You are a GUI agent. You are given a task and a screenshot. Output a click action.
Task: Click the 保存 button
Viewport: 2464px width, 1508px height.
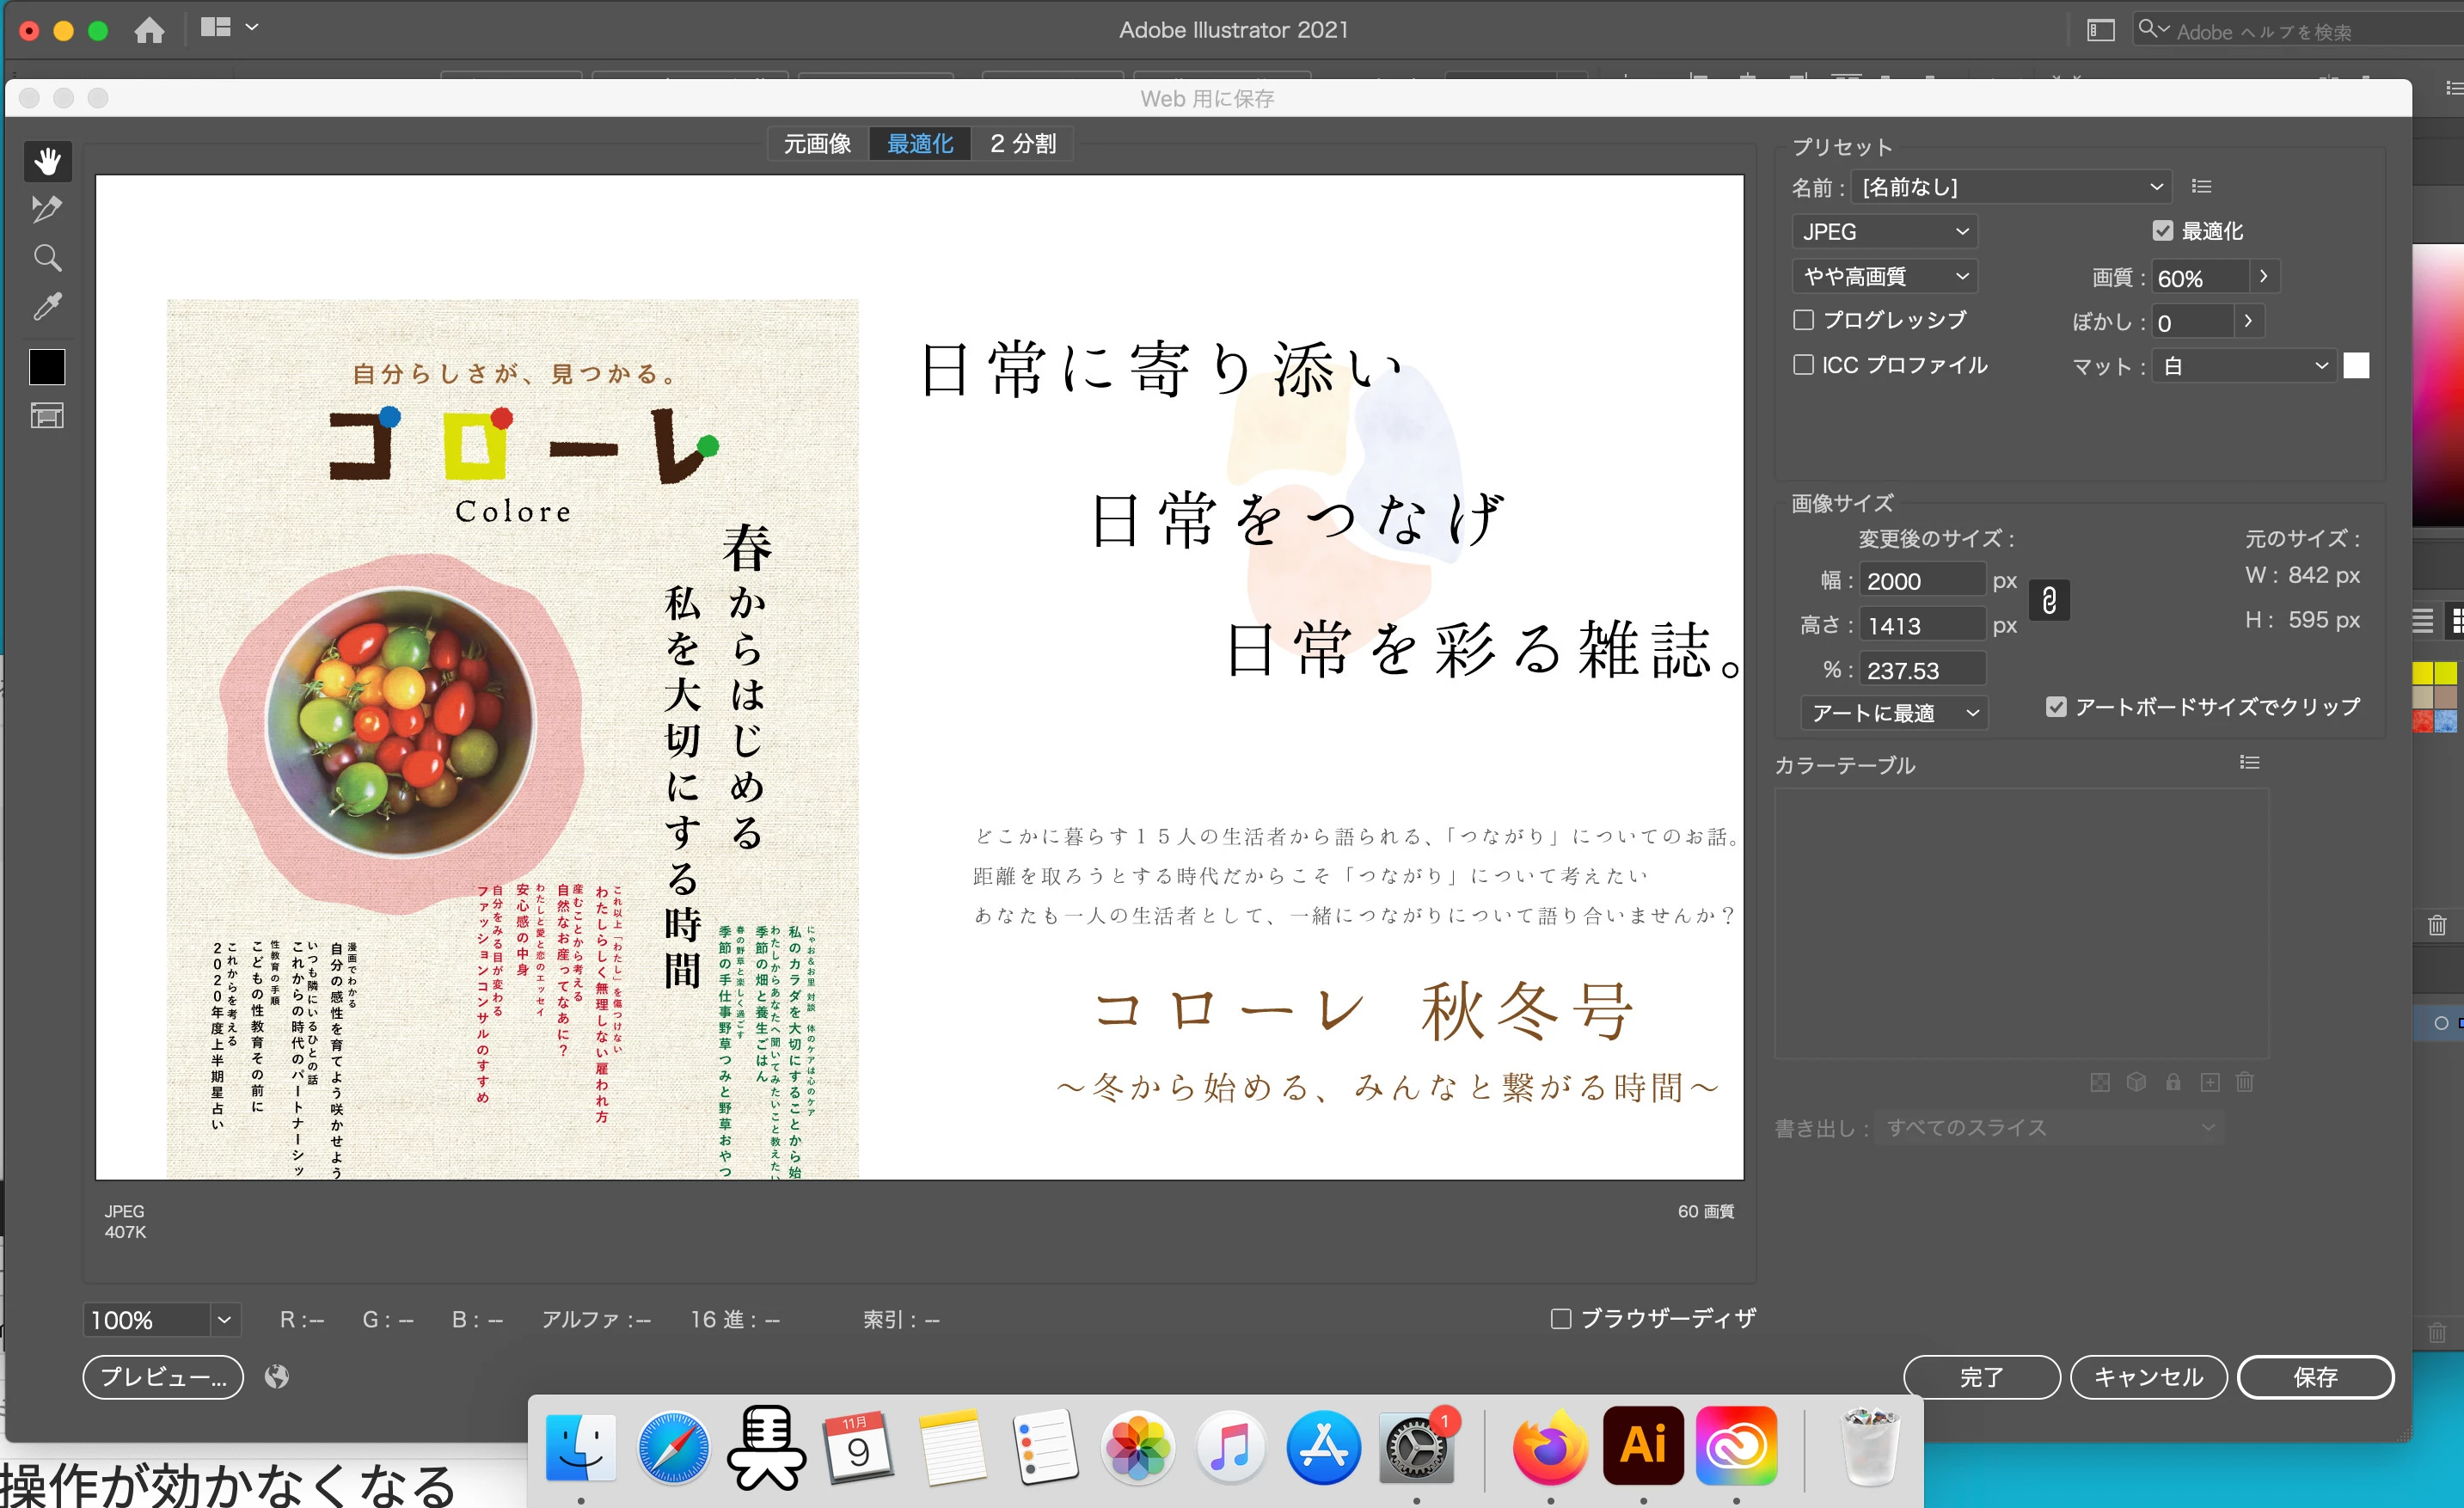click(x=2314, y=1377)
